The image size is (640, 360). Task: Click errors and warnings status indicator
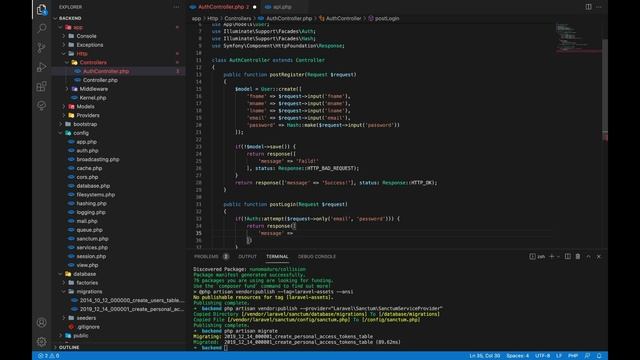pos(49,356)
